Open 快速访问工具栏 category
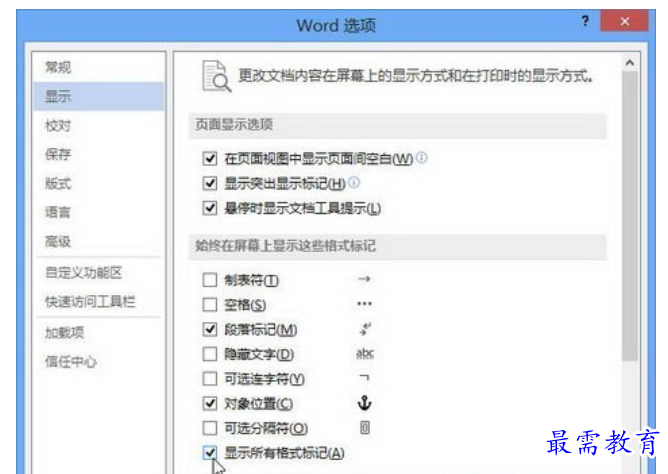 [x=98, y=302]
